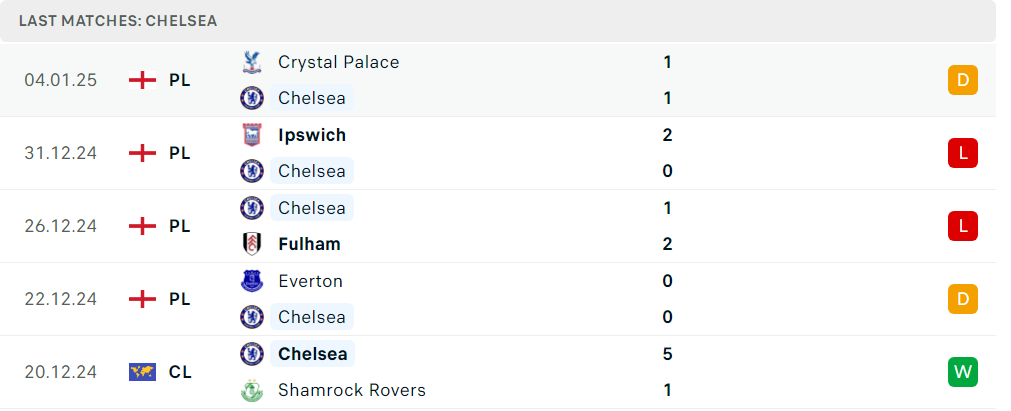The width and height of the screenshot is (1011, 411).
Task: Click the Last Matches: Chelsea header
Action: point(118,21)
